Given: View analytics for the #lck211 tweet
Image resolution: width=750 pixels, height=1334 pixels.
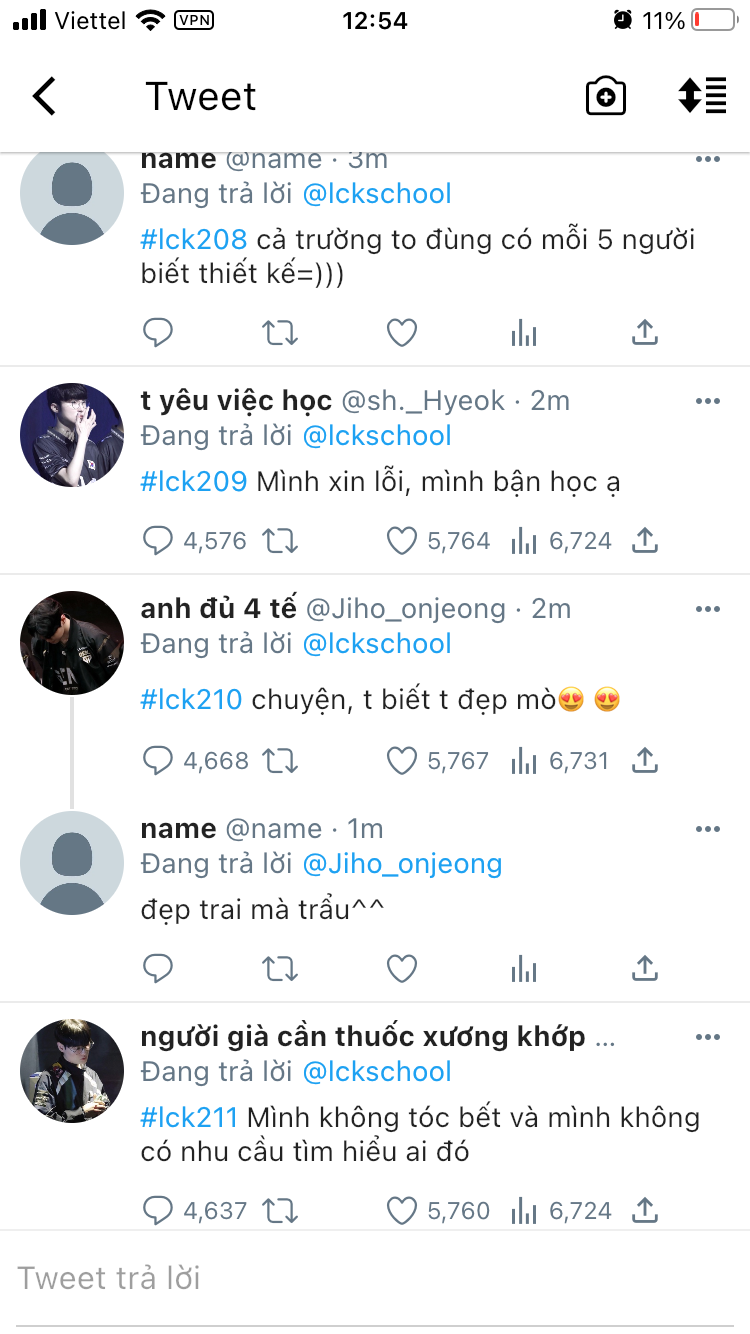Looking at the screenshot, I should point(524,1211).
